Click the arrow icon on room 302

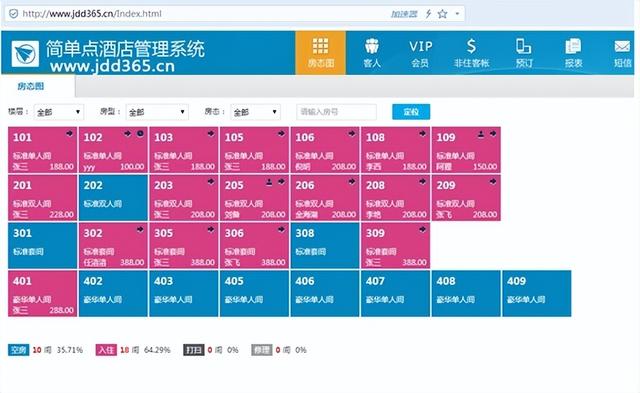pyautogui.click(x=140, y=229)
